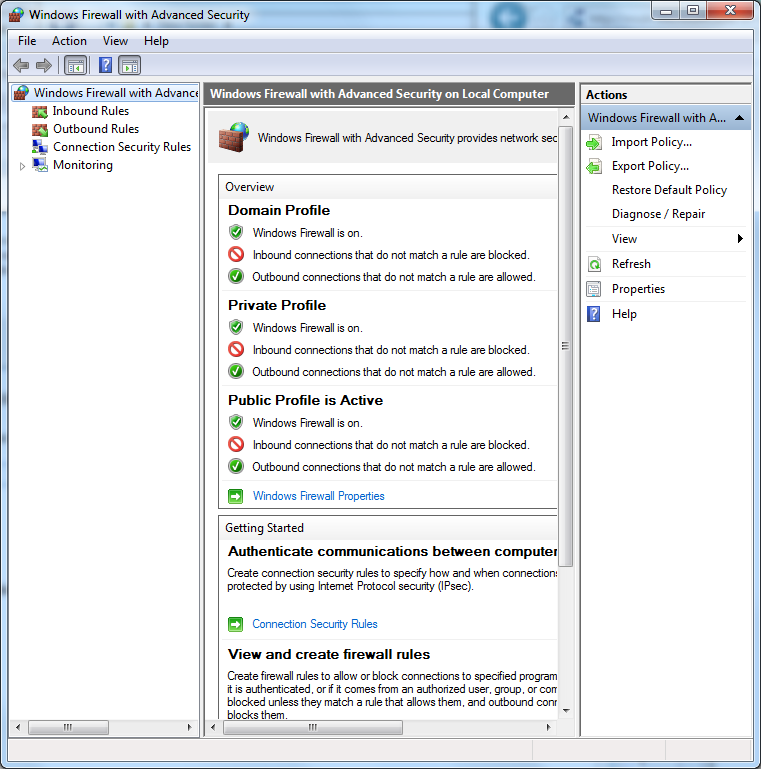Select Diagnose / Repair action

[x=658, y=214]
